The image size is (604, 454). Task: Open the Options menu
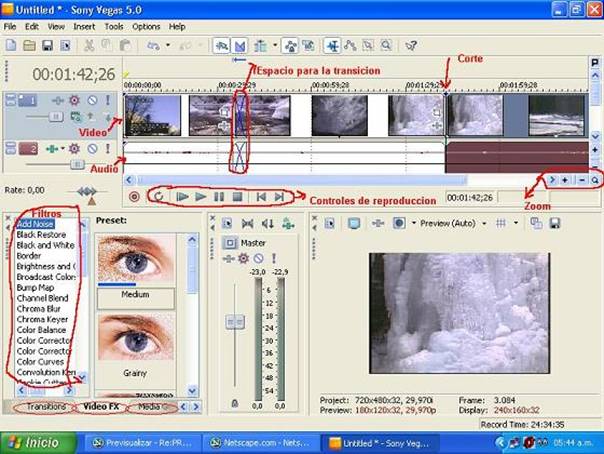[146, 27]
